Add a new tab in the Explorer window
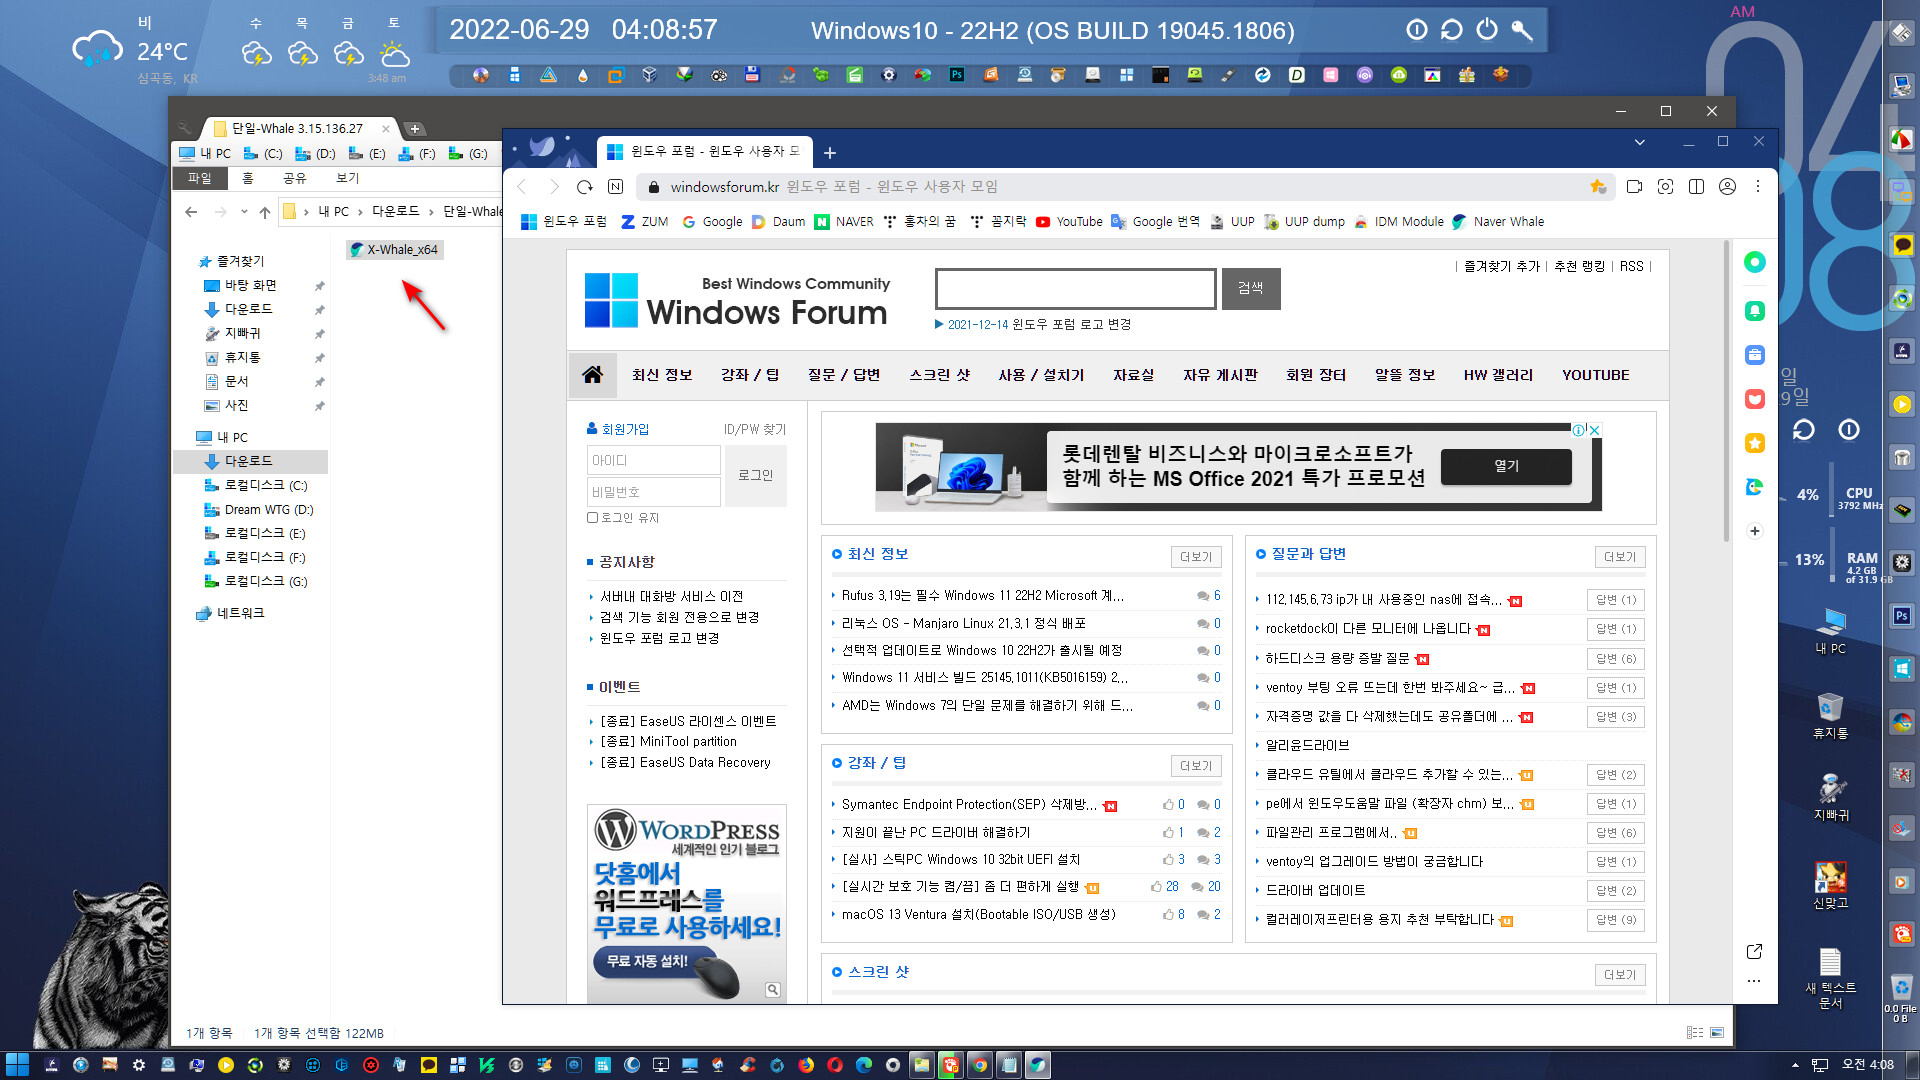 tap(415, 129)
